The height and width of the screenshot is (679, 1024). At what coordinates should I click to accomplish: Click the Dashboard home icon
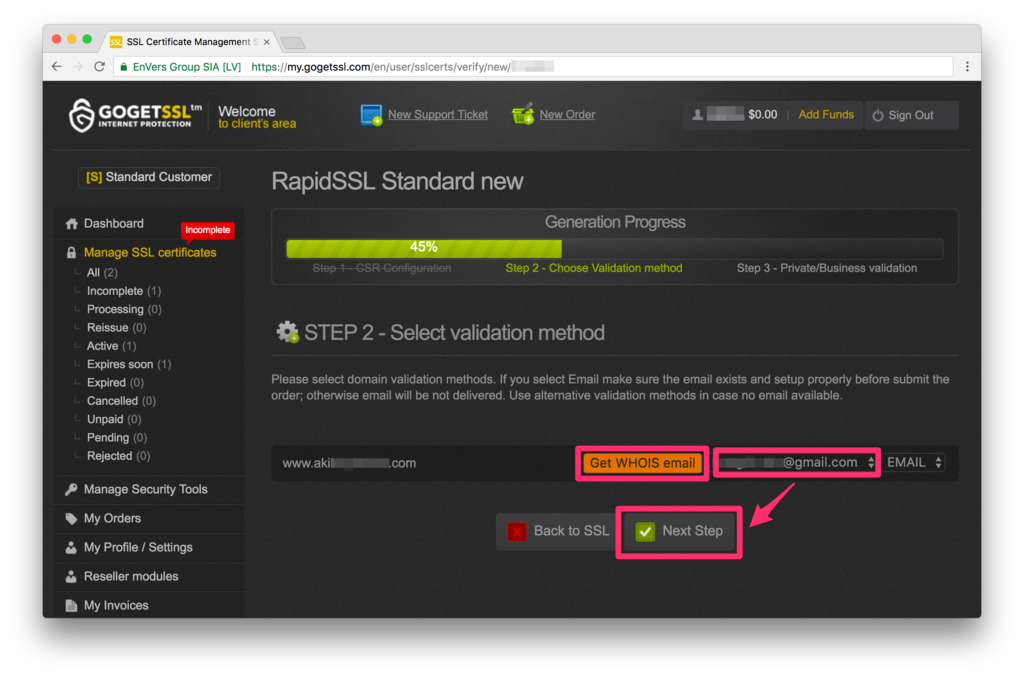pyautogui.click(x=72, y=224)
